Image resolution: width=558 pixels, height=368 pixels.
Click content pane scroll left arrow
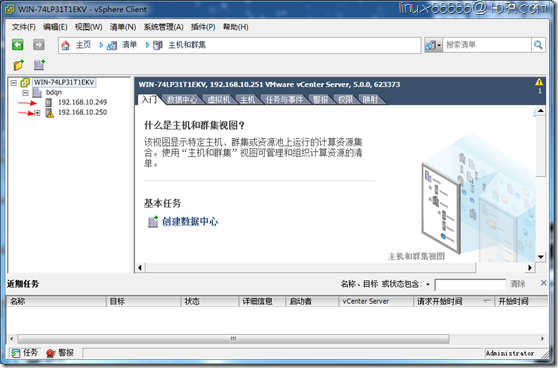pos(140,268)
